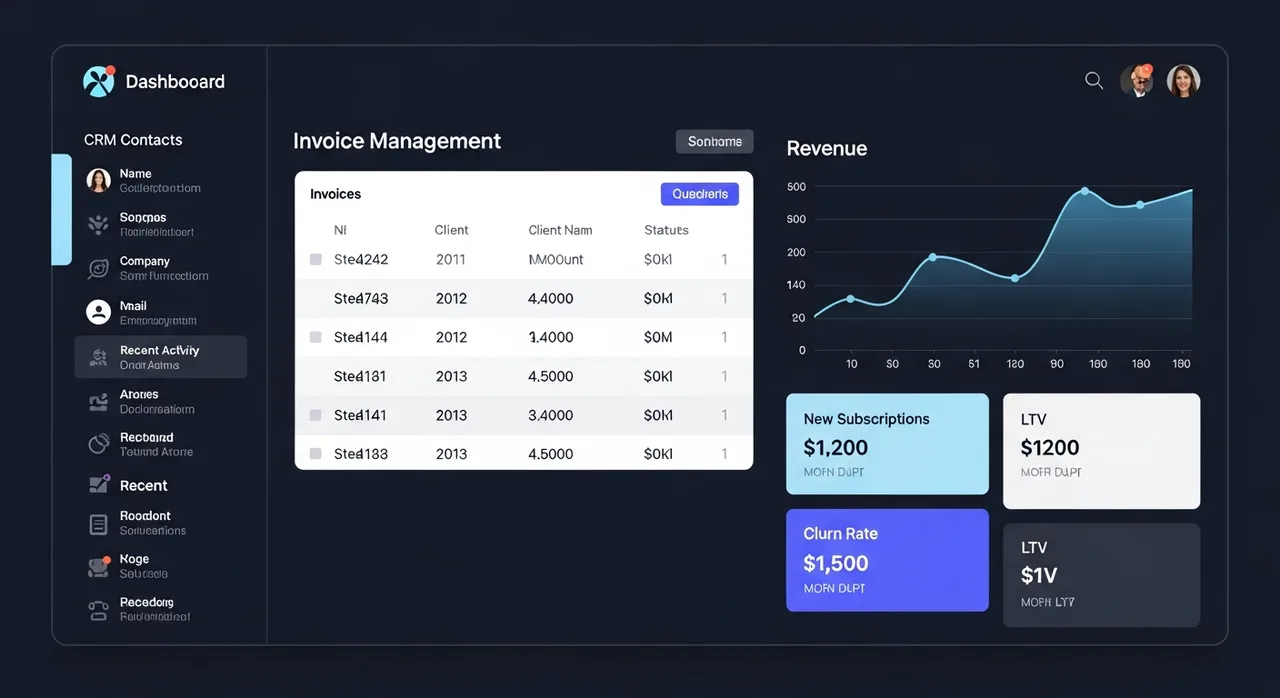Click the Invoice Management heading
Image resolution: width=1280 pixels, height=698 pixels.
[397, 141]
